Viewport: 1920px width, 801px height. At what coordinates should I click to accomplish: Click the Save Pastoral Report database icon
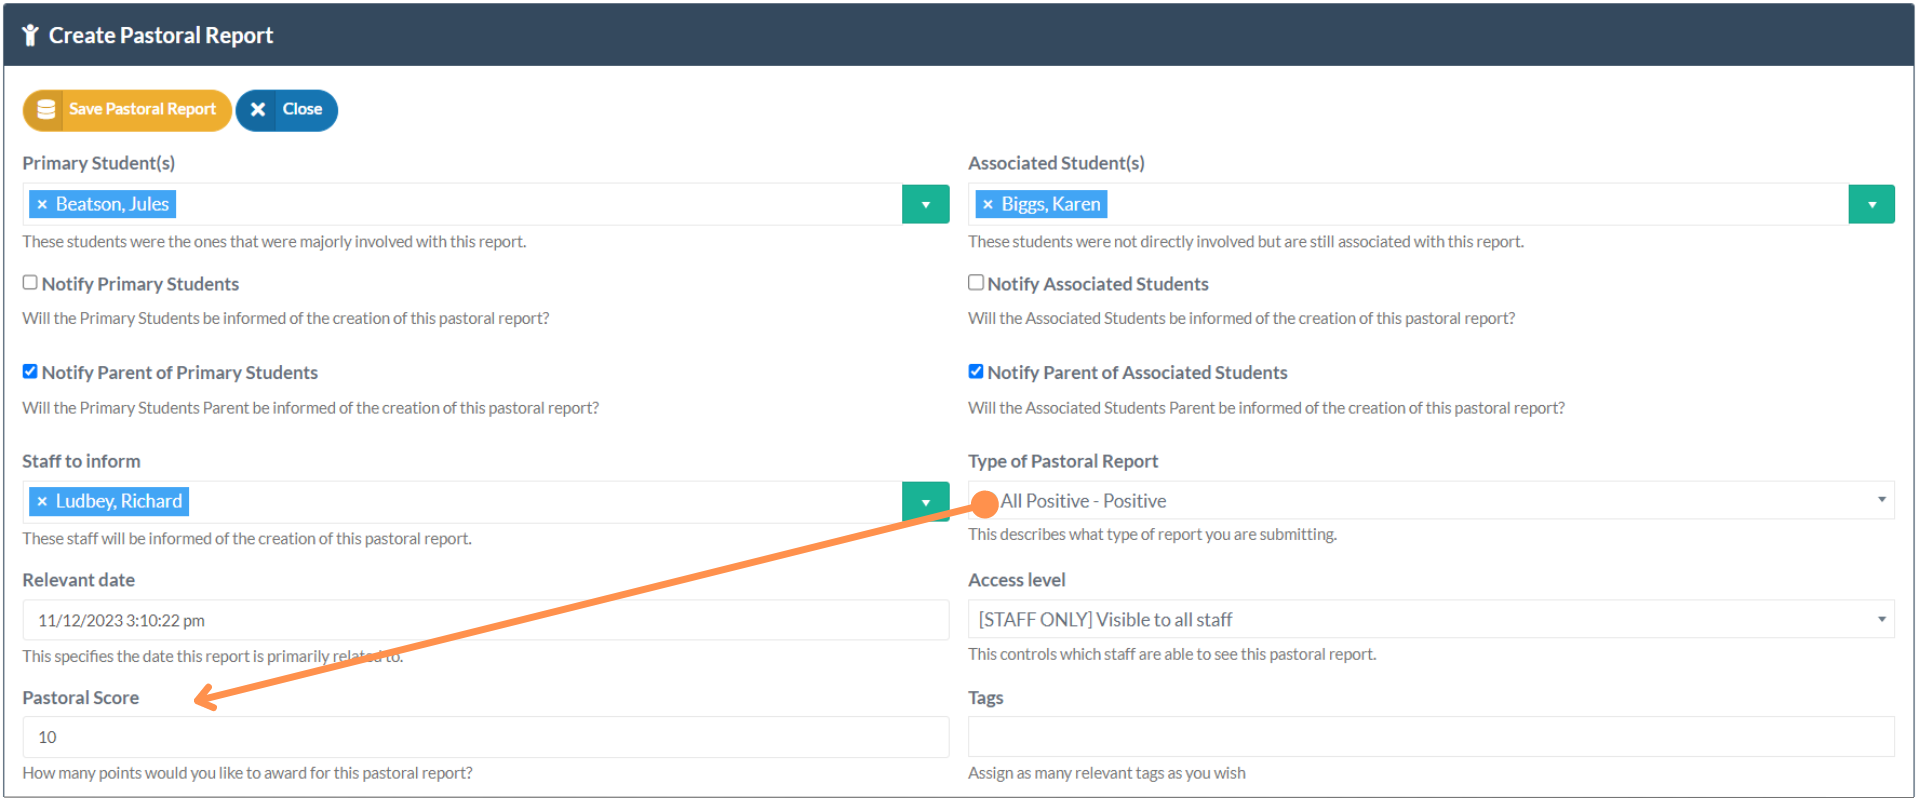pos(46,110)
